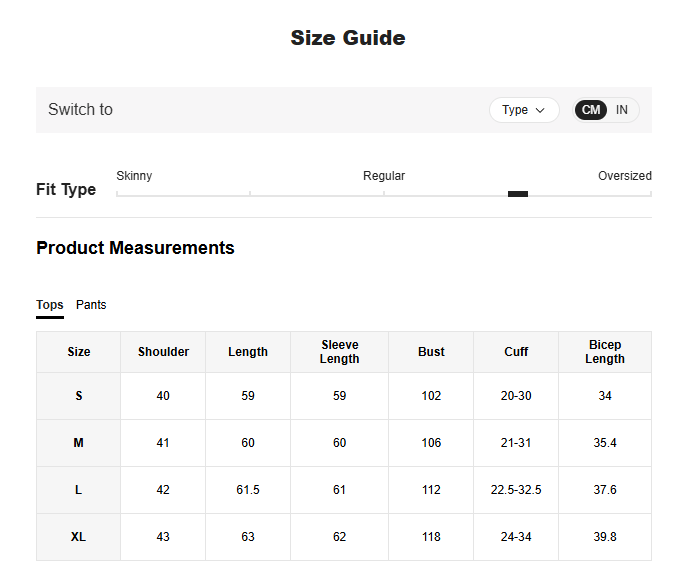Image resolution: width=681 pixels, height=576 pixels.
Task: Click the Regular fit label
Action: click(x=384, y=176)
